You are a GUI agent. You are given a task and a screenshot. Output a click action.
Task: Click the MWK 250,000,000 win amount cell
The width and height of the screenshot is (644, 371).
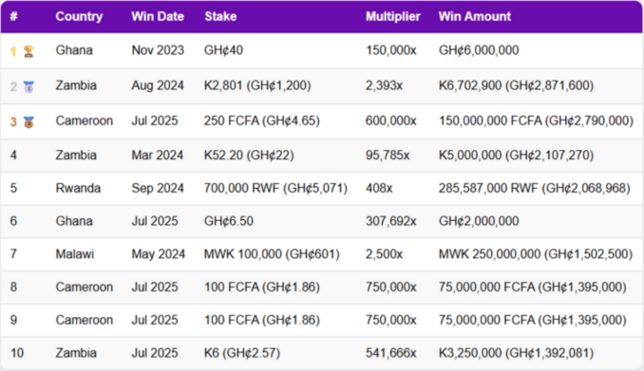[536, 254]
